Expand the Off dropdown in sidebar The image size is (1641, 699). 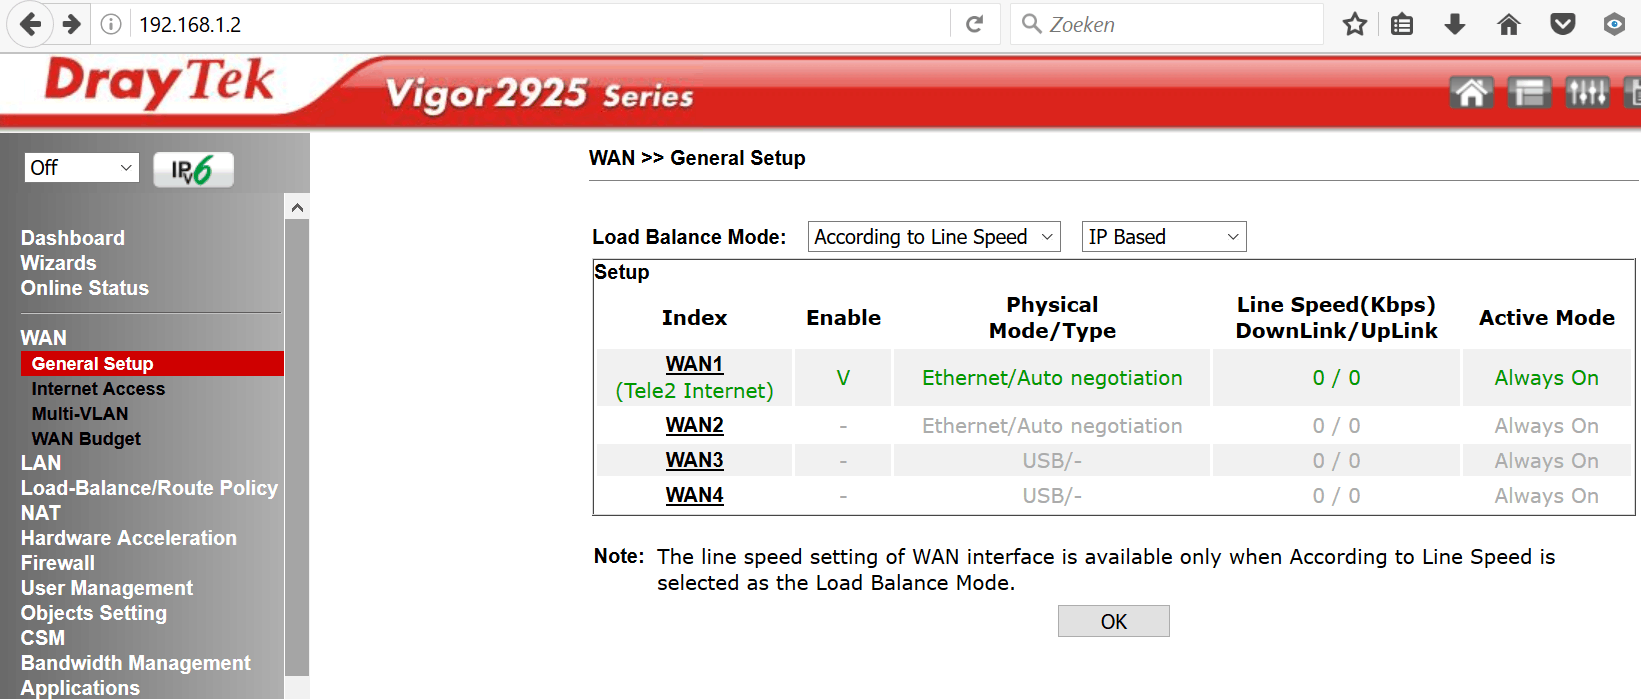coord(81,168)
